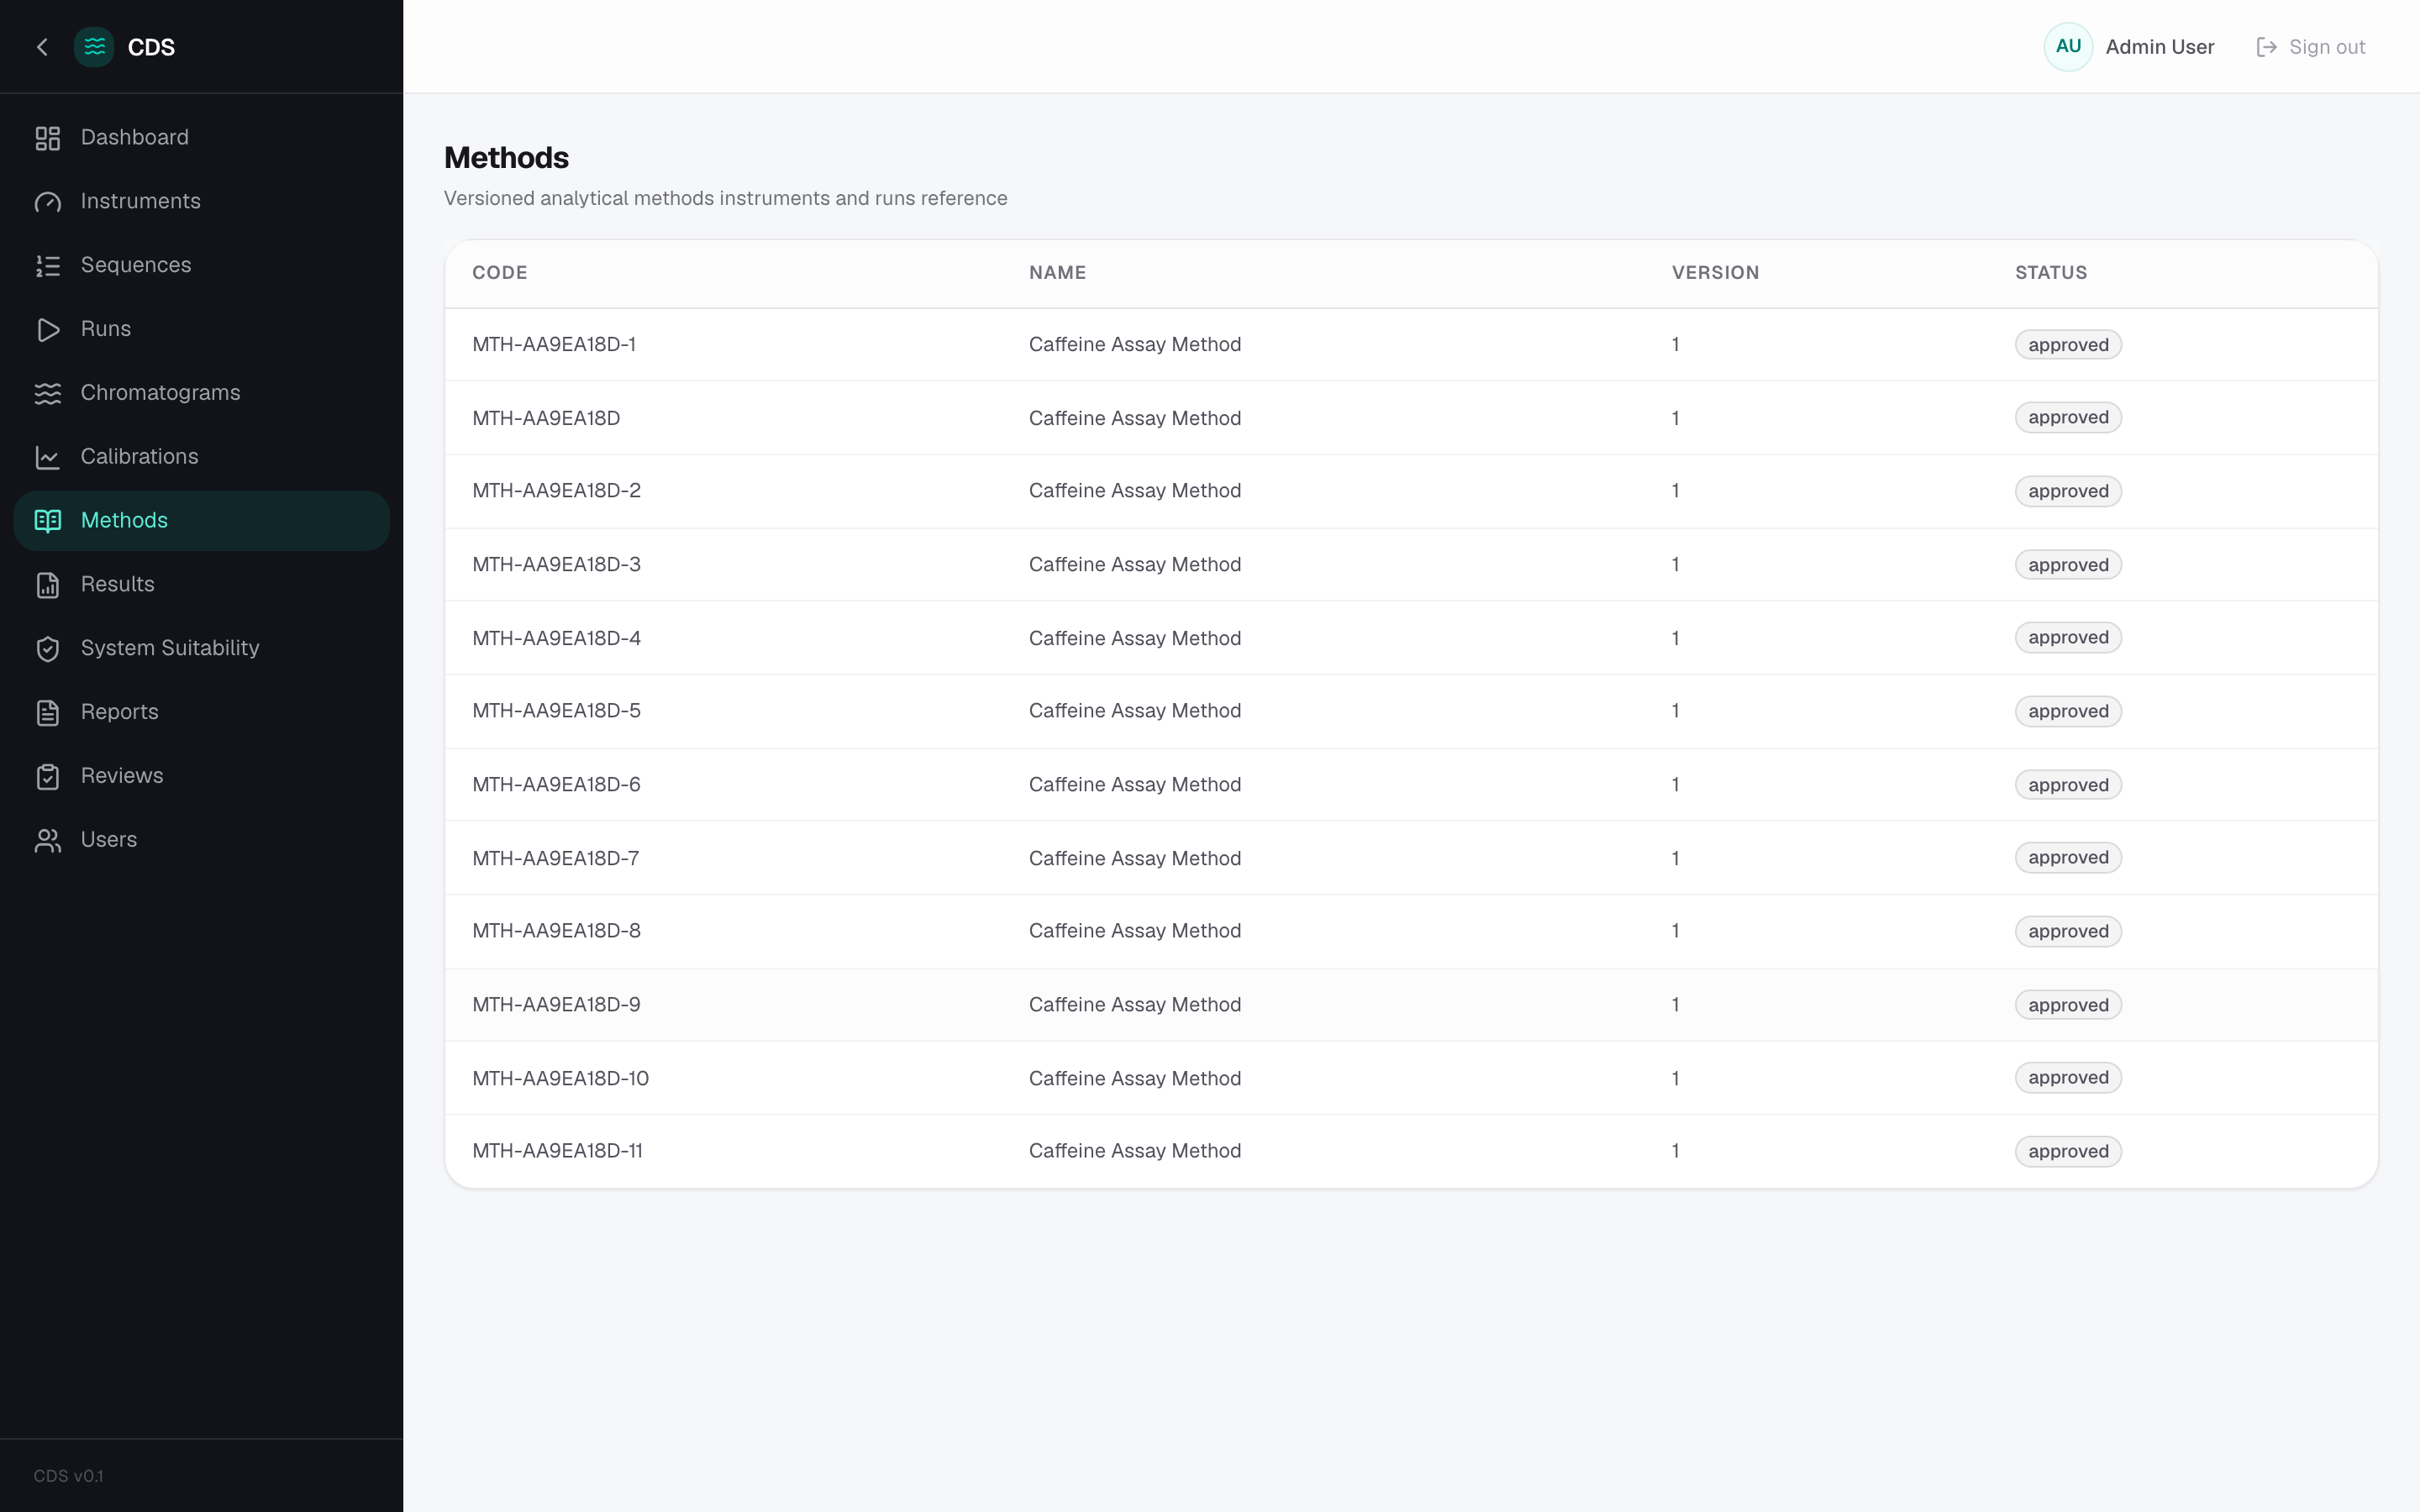Click the Reviews clipboard check icon
Screen dimensions: 2420x1512
(x=48, y=777)
